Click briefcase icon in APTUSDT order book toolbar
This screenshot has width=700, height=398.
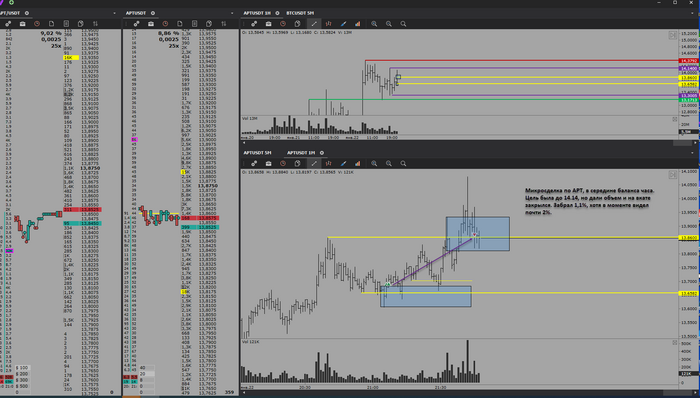click(151, 24)
